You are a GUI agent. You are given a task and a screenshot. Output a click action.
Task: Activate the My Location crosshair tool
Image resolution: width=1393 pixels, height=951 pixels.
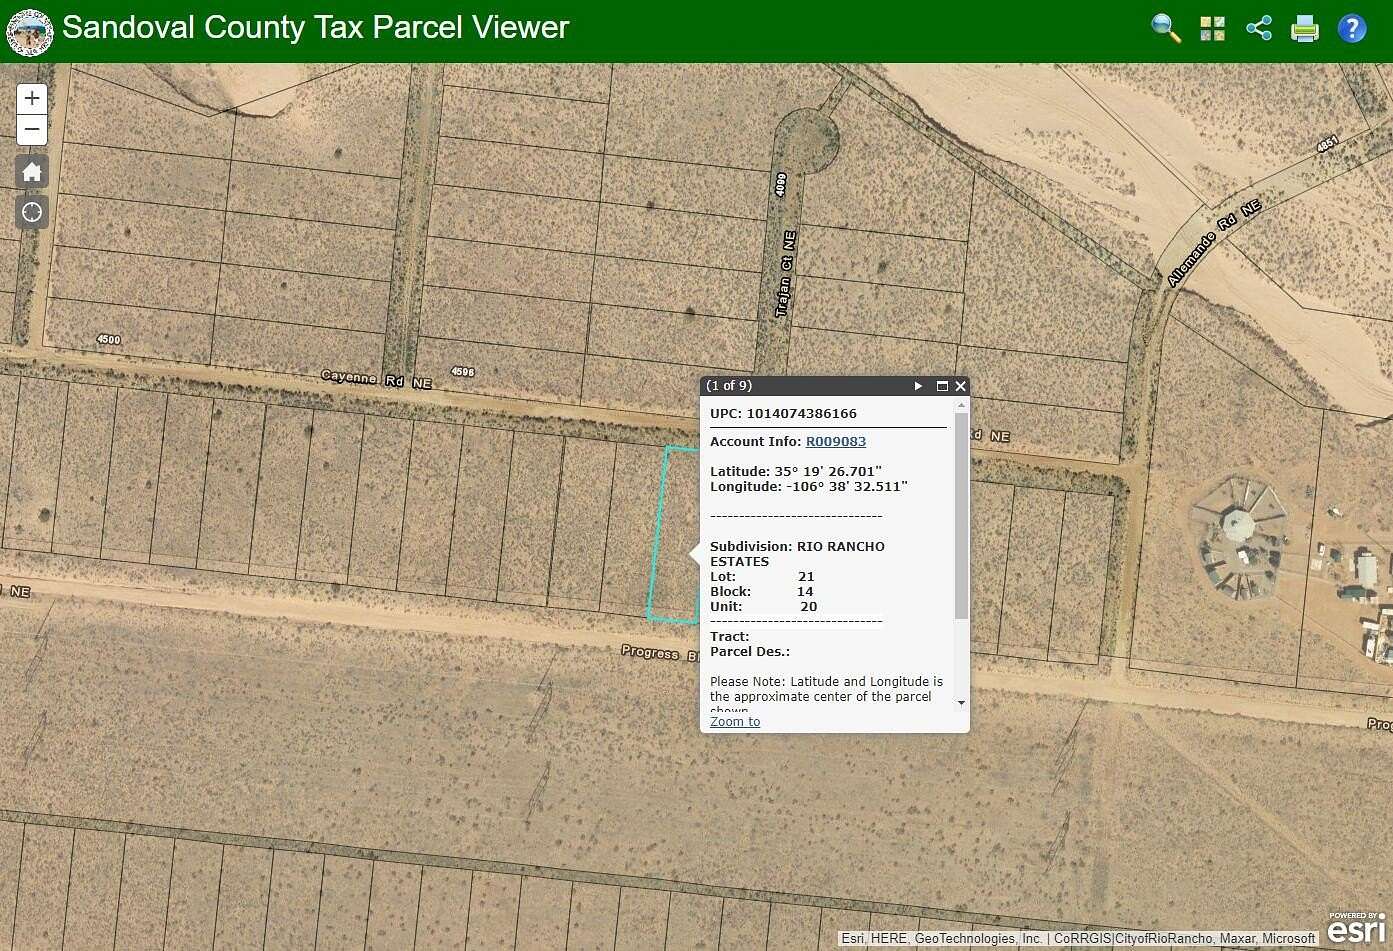pyautogui.click(x=31, y=212)
